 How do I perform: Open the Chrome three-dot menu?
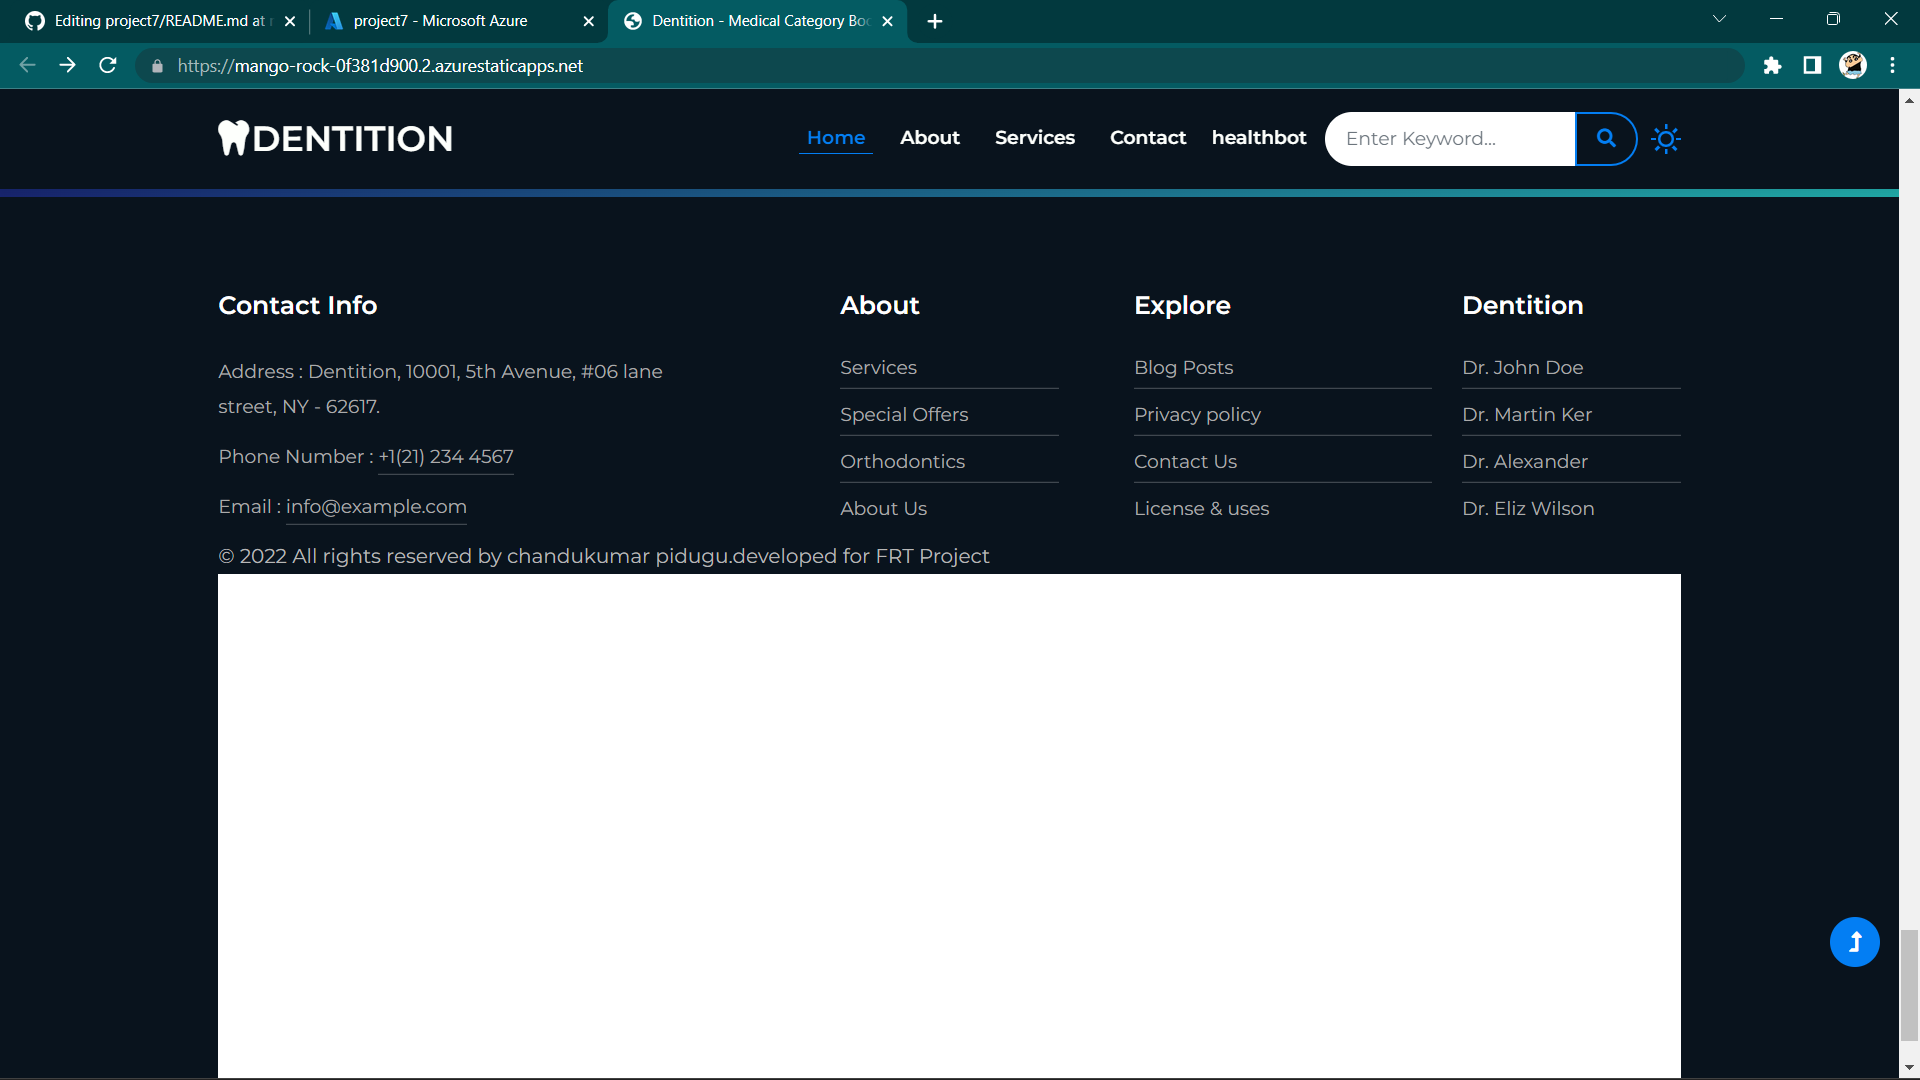[1892, 65]
